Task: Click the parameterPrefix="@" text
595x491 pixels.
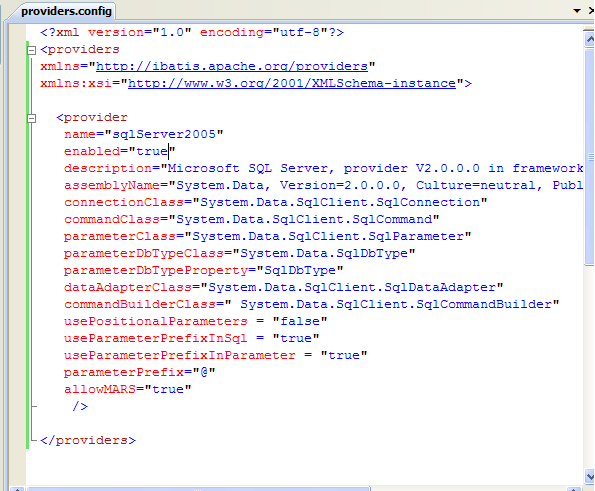Action: pos(140,372)
